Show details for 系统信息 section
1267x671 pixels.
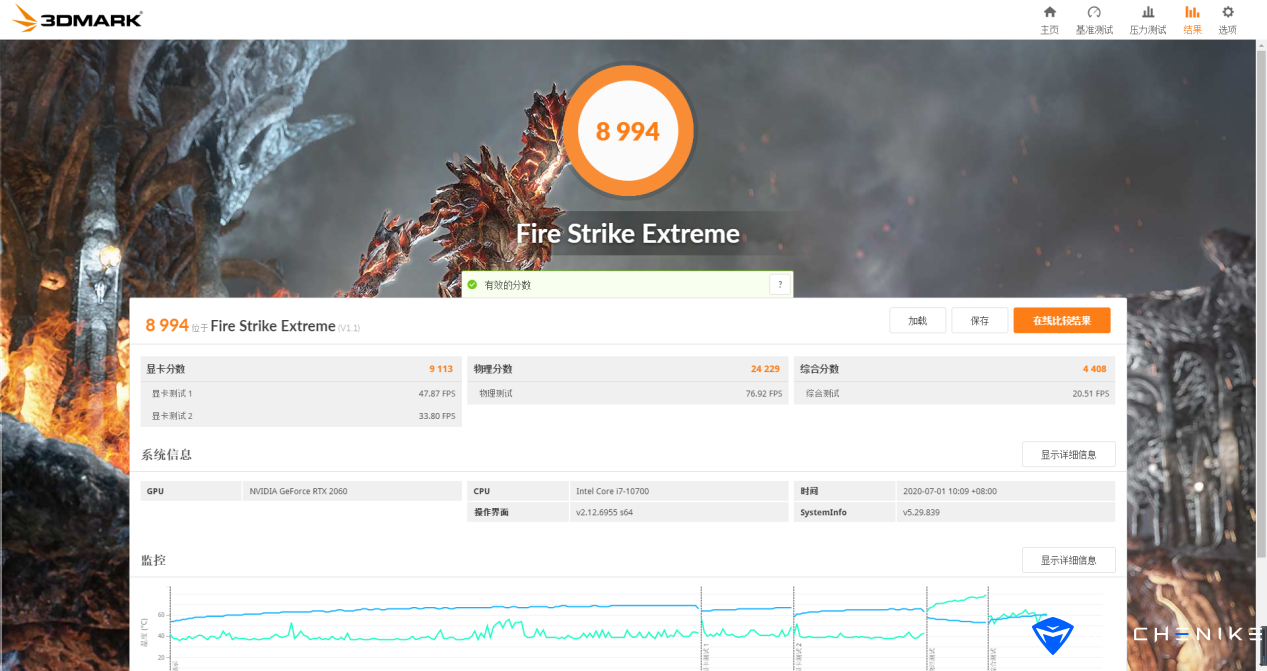[x=1068, y=454]
